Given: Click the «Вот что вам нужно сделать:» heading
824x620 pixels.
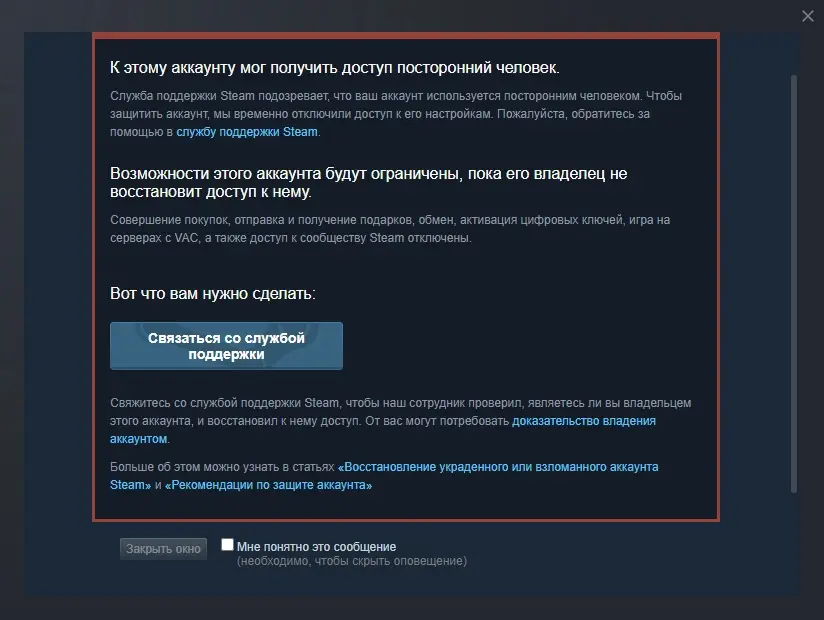Looking at the screenshot, I should point(213,293).
